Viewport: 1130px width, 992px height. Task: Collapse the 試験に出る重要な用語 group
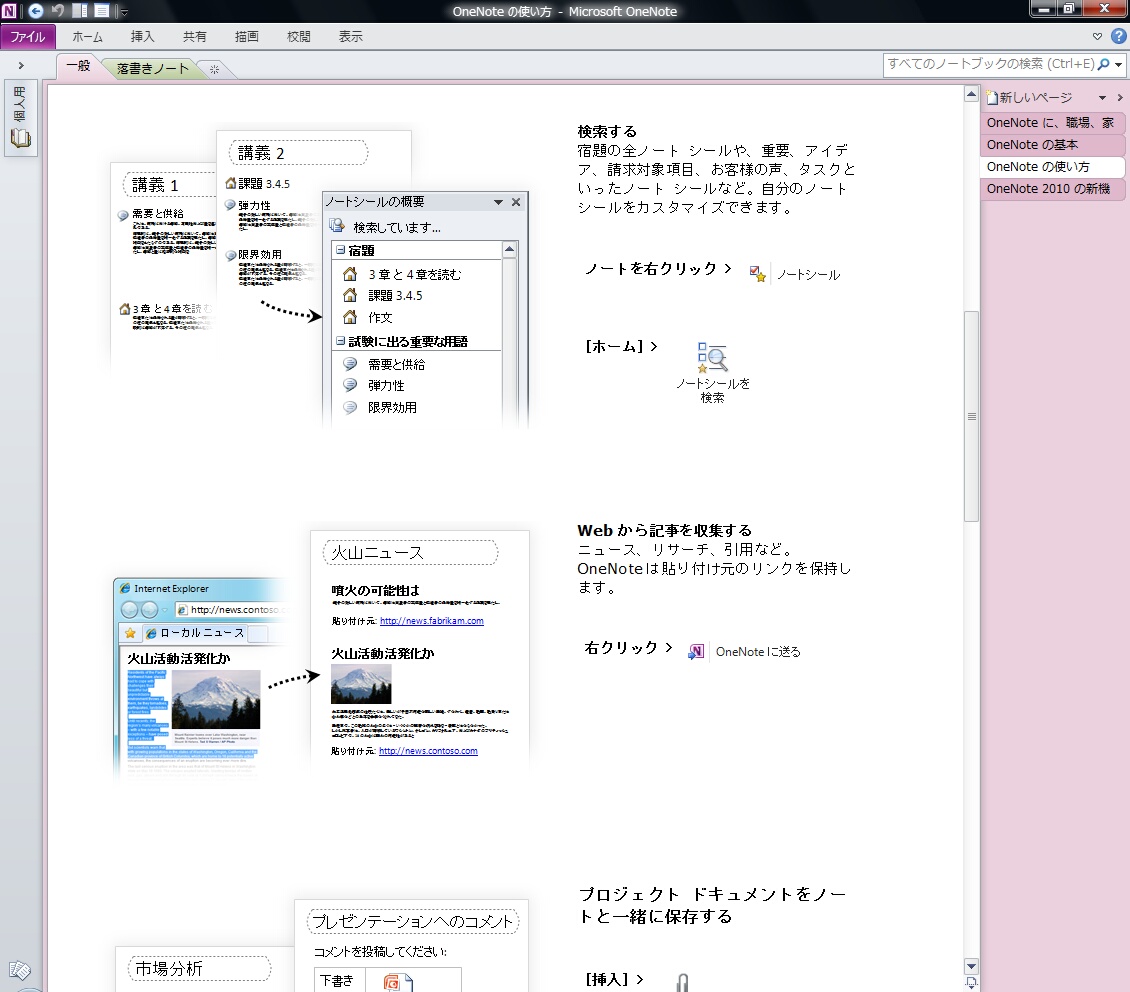pyautogui.click(x=340, y=341)
